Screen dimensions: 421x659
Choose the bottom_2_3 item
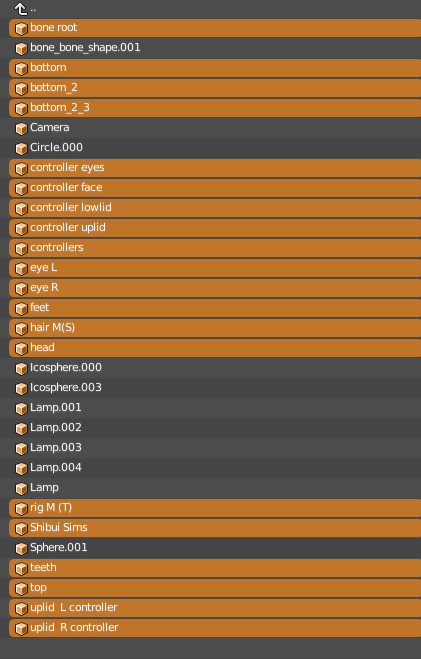coord(215,108)
